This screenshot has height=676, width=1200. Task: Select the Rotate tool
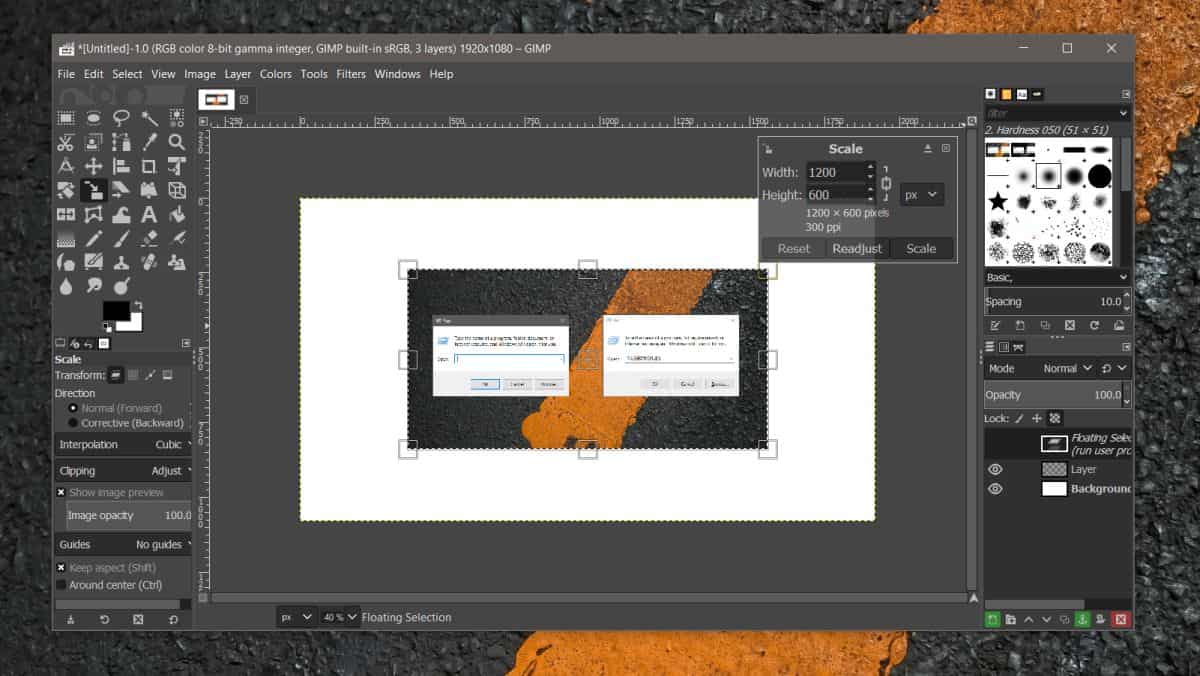click(66, 190)
